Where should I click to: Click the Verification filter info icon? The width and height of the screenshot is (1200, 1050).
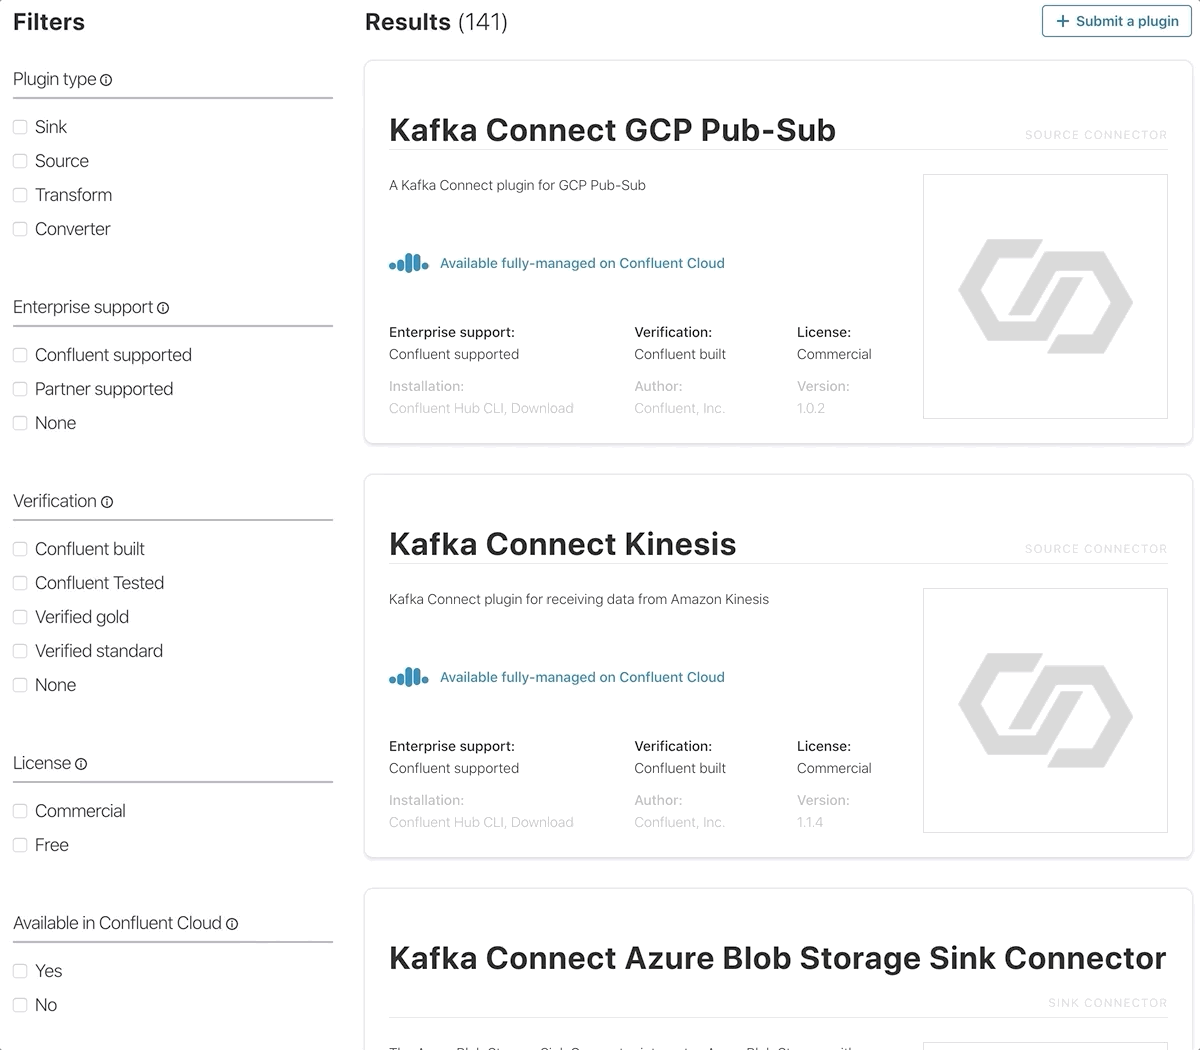(x=107, y=502)
